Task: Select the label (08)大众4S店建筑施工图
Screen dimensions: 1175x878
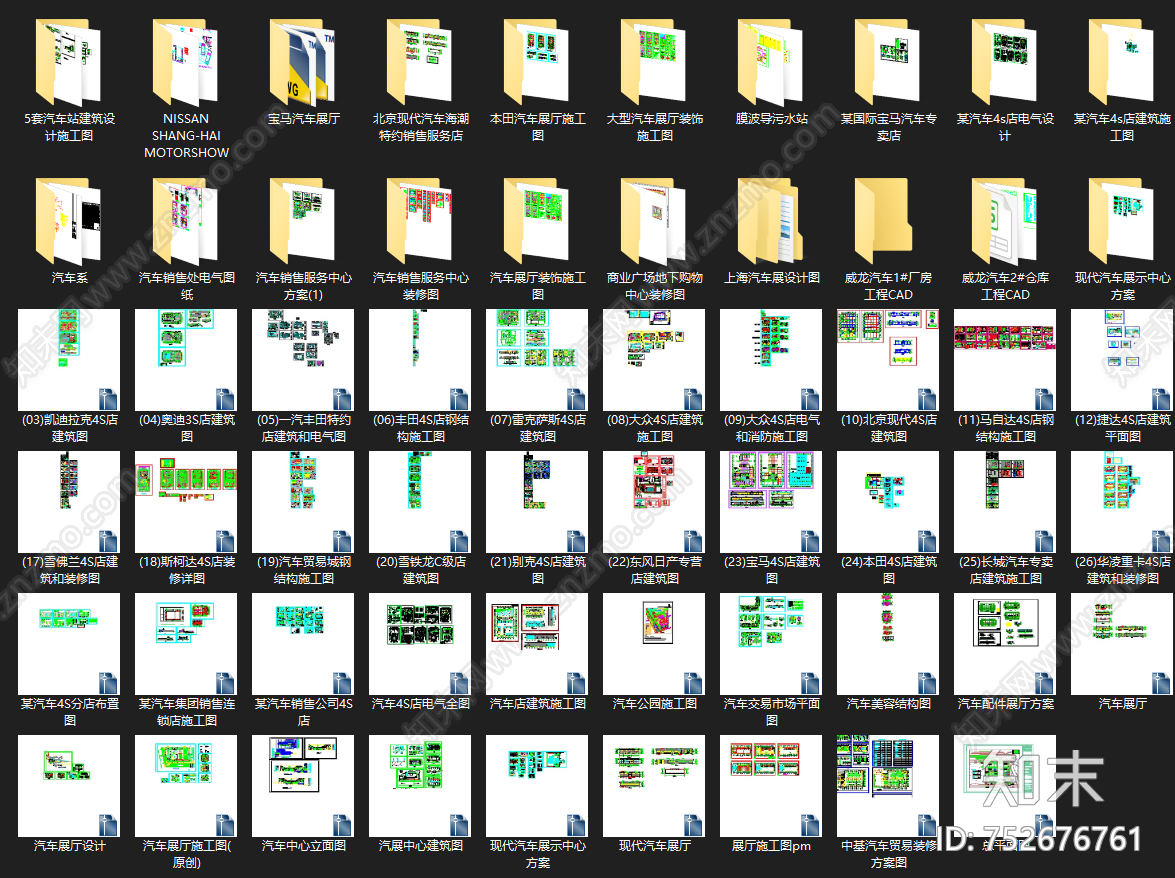Action: click(654, 428)
